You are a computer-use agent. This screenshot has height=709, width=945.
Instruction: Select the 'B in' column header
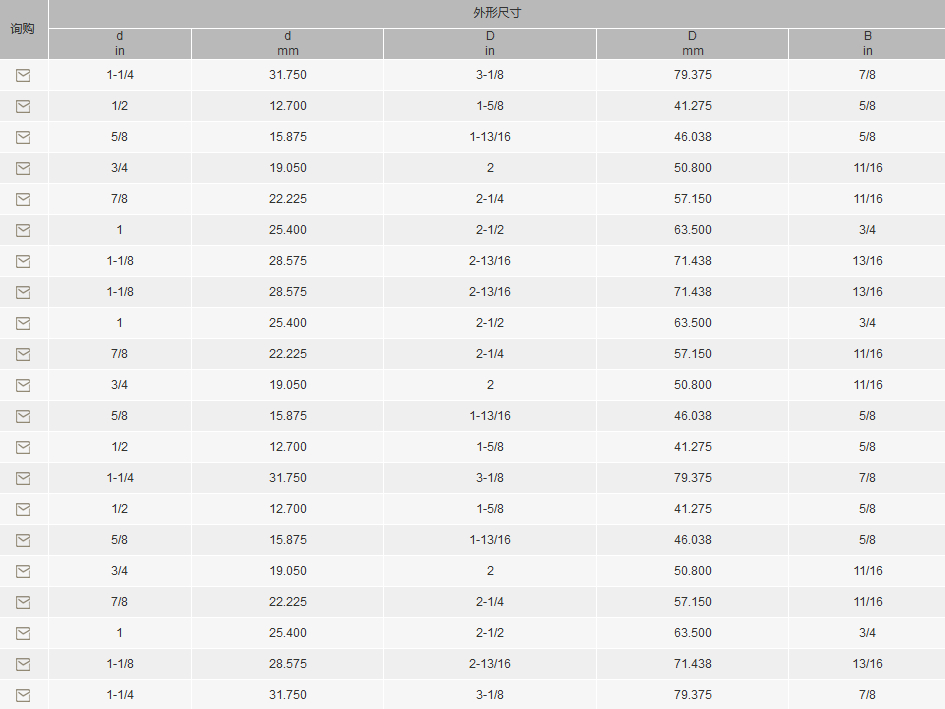coord(867,43)
